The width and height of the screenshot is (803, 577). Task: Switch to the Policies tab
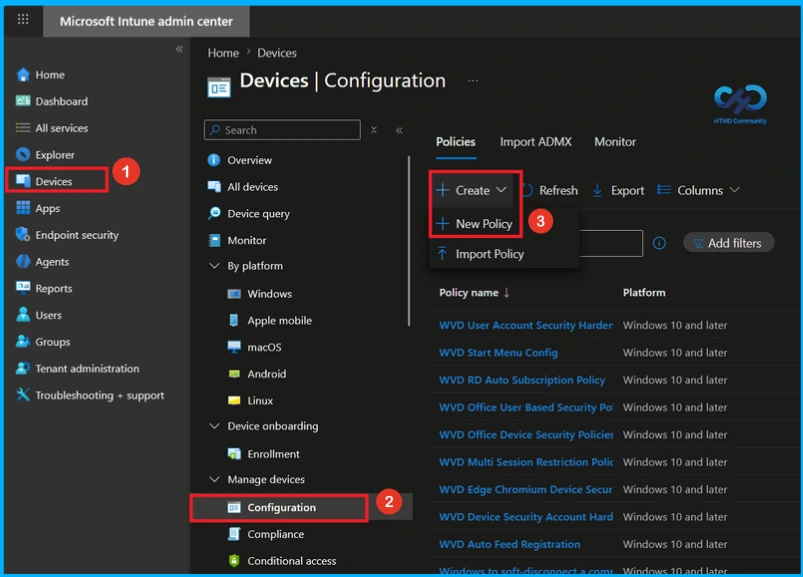456,142
